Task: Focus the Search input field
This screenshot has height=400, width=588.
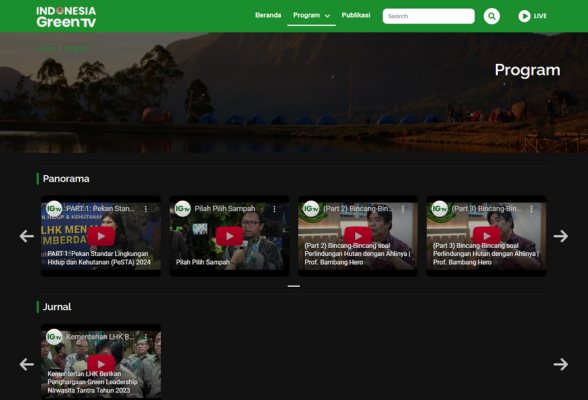Action: click(x=429, y=16)
